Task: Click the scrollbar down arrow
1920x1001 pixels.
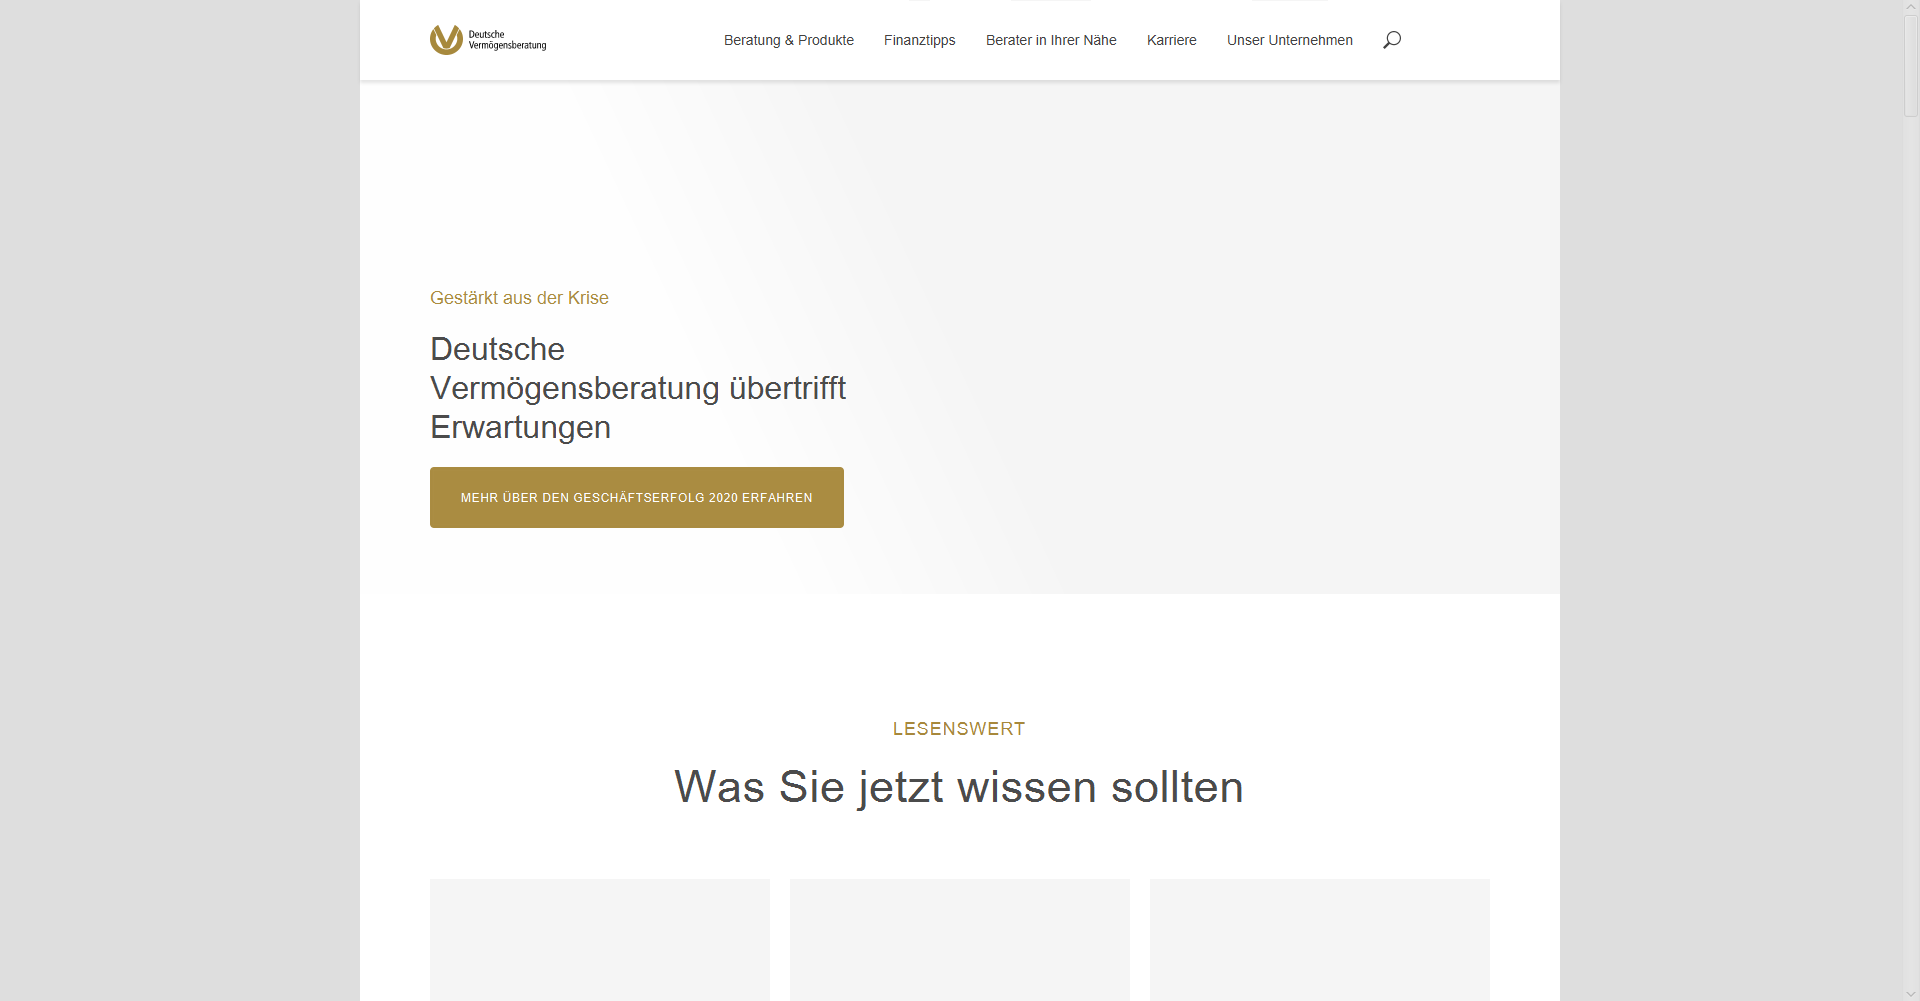Action: 1911,993
